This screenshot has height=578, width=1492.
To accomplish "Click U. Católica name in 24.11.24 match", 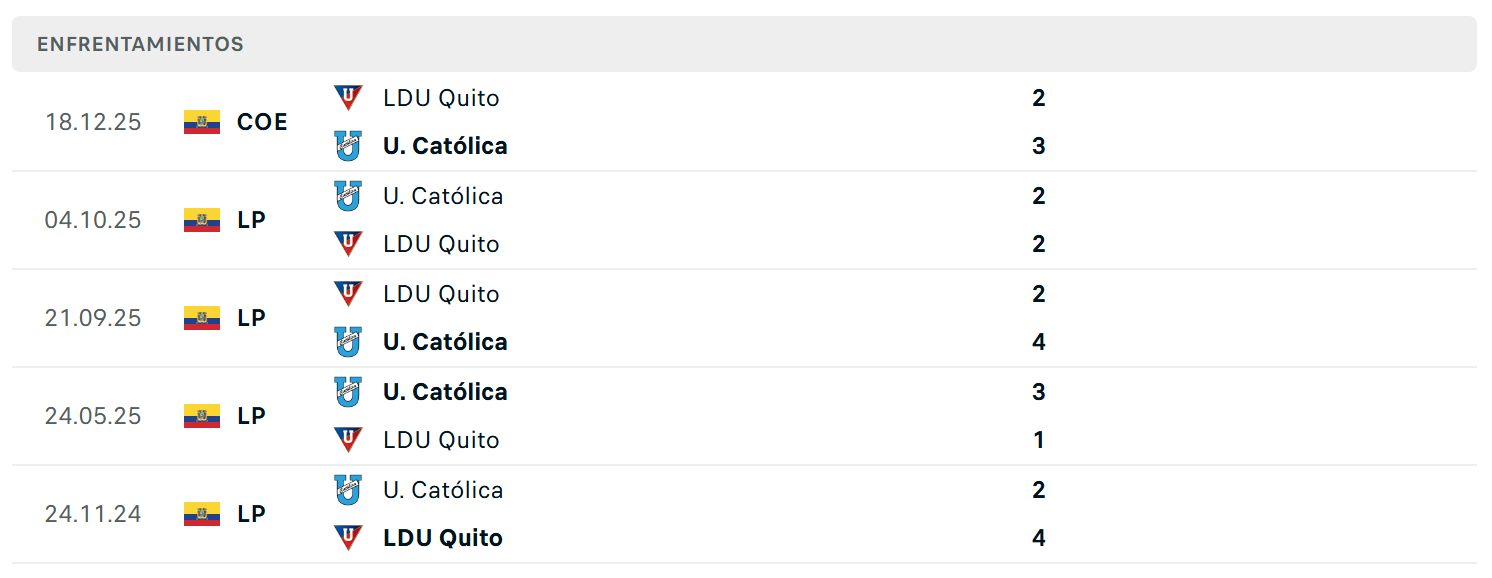I will tap(443, 490).
